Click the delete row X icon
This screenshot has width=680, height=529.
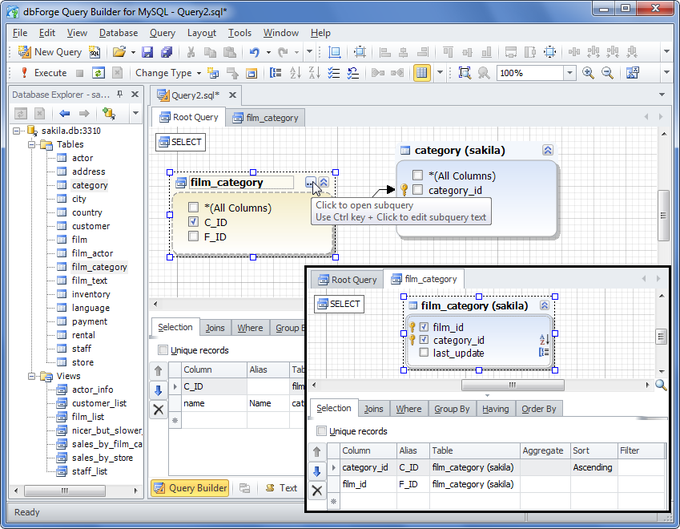pos(158,410)
